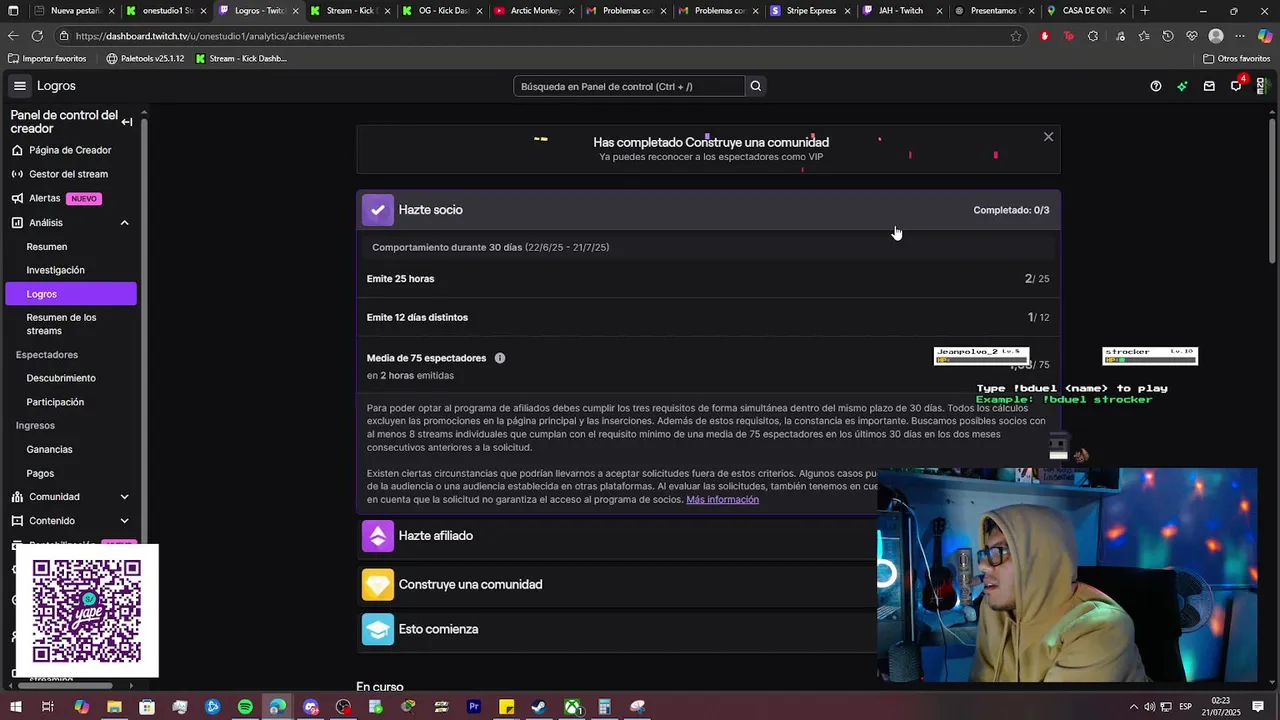Click the green sparkle icon

pos(1182,86)
